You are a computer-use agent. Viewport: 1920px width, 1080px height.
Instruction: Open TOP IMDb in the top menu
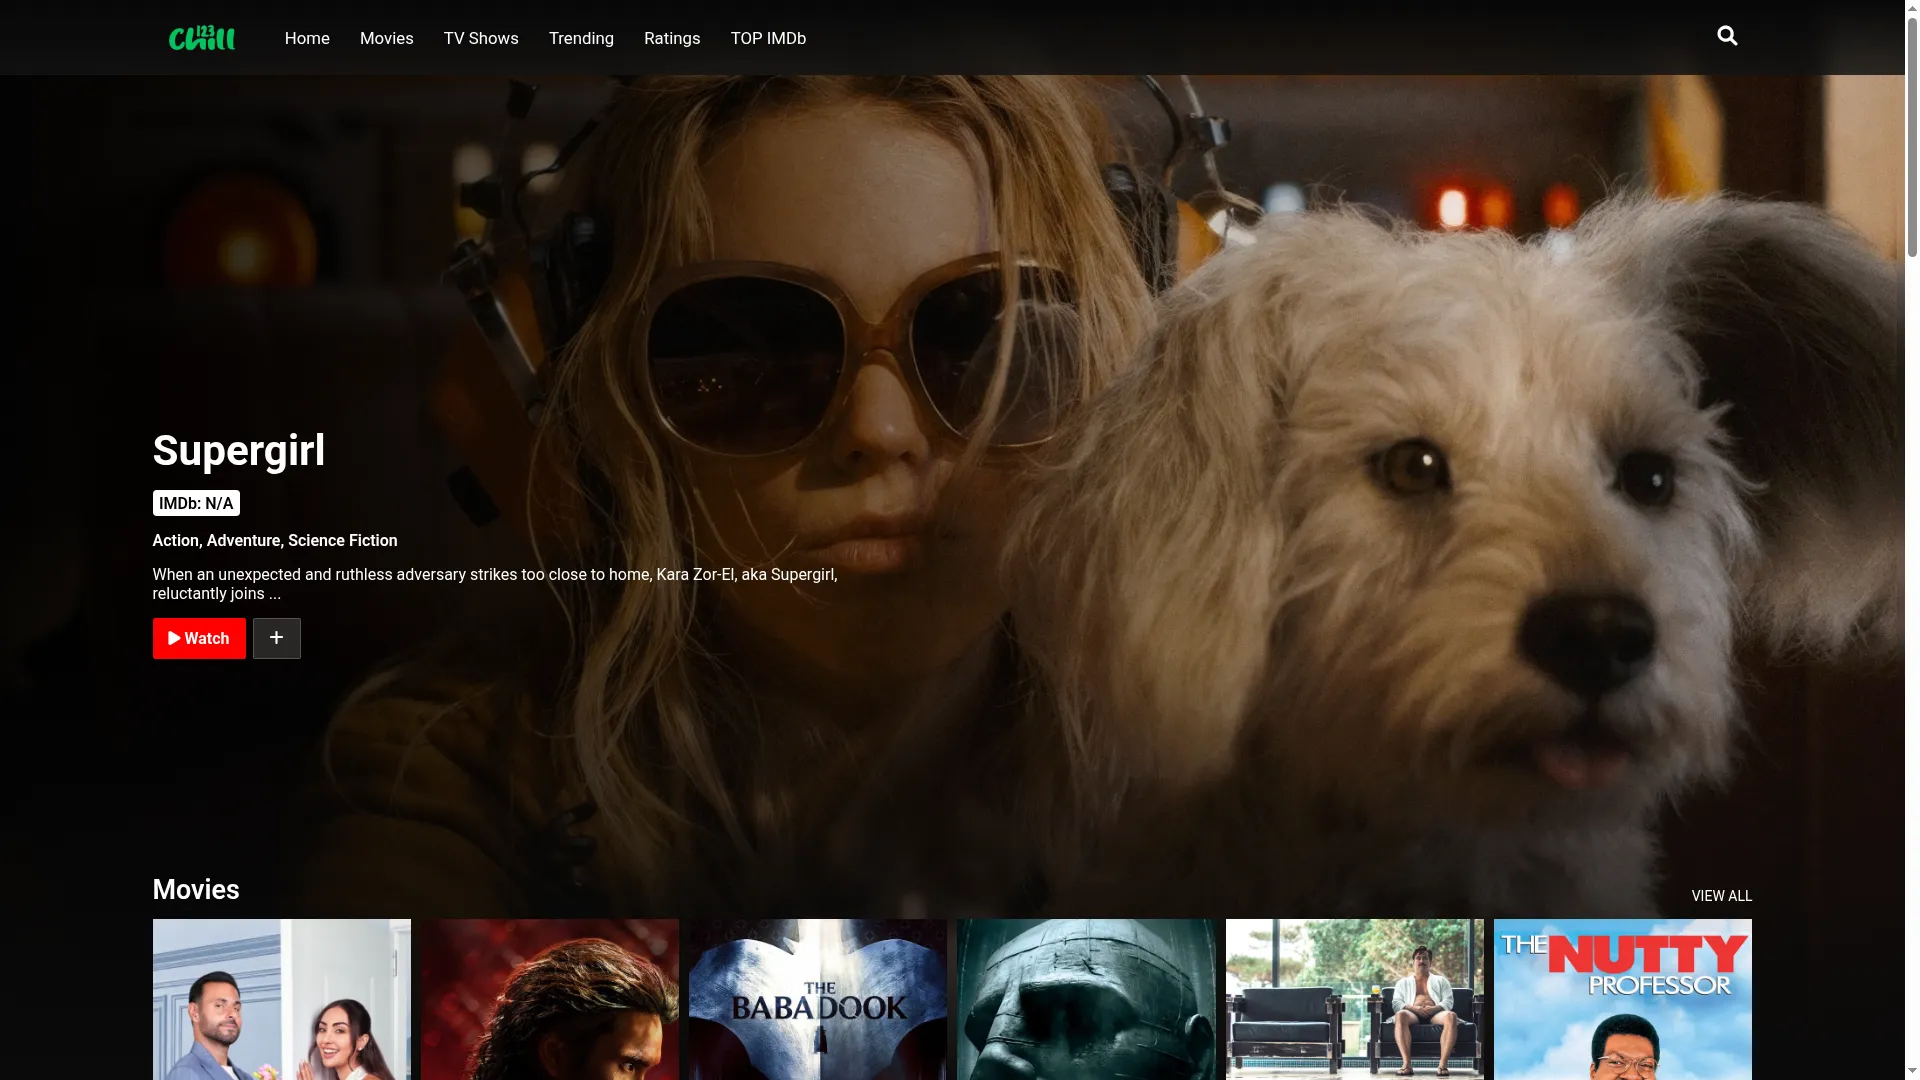(x=768, y=38)
